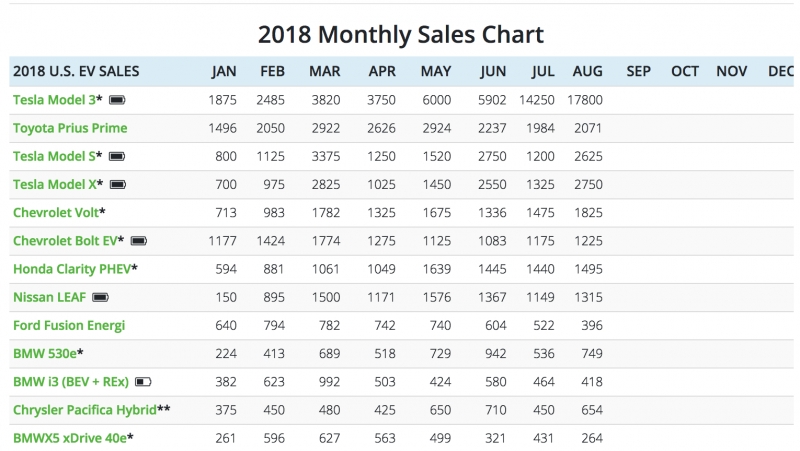The width and height of the screenshot is (800, 451).
Task: Click the 2018 U.S. EV SALES header
Action: (76, 71)
